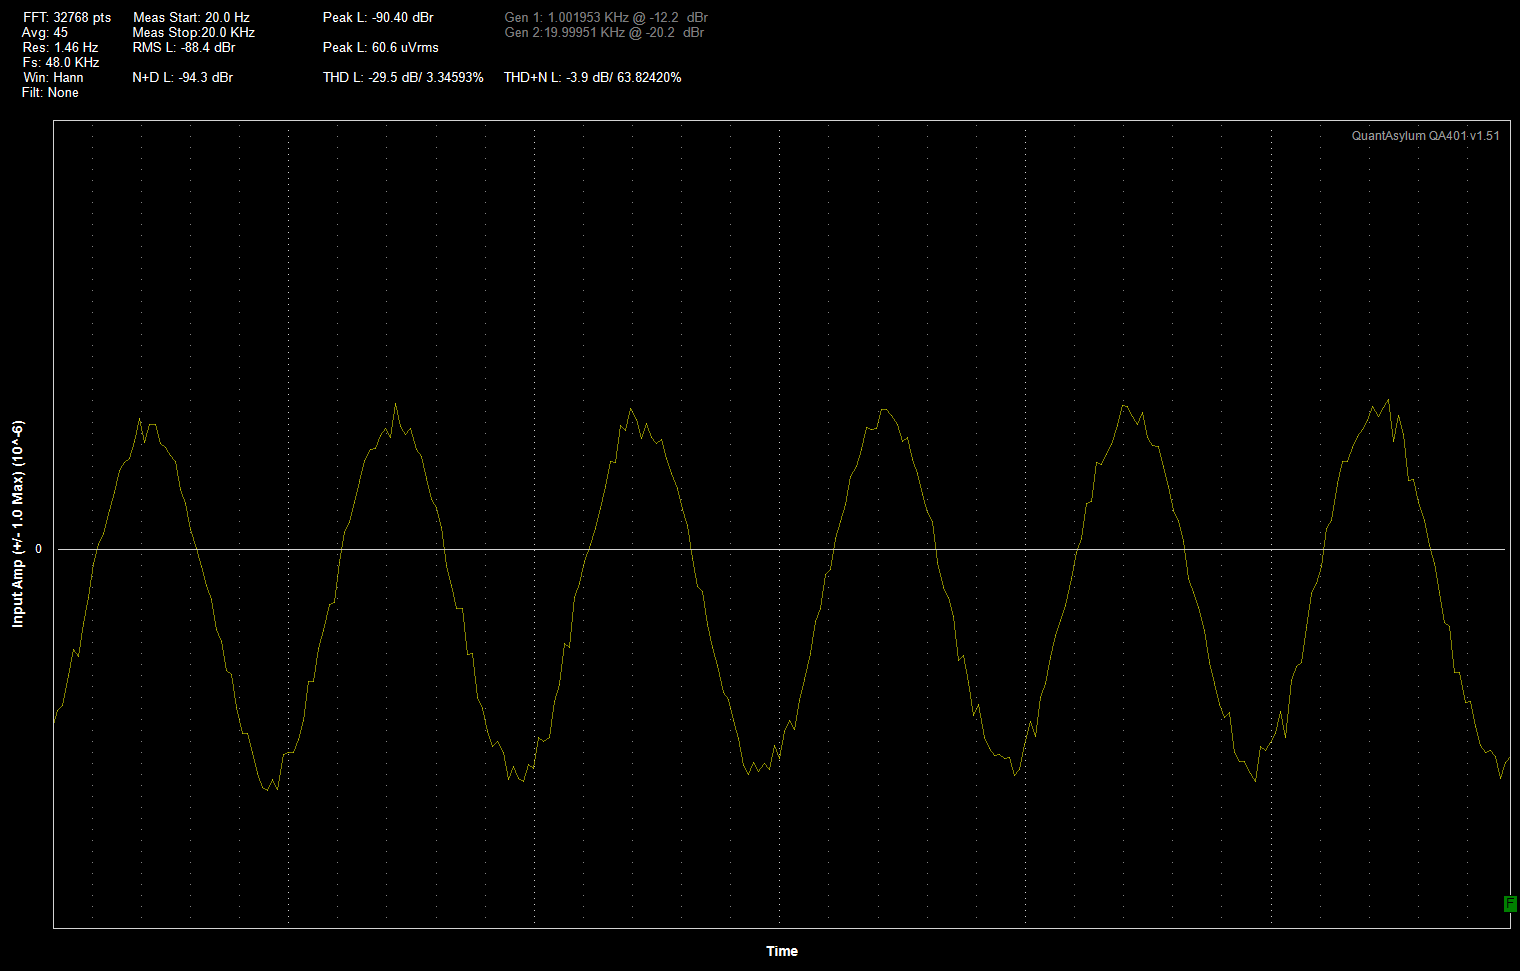Click the 'Meas Stop:20.0 KHz' text
Image resolution: width=1520 pixels, height=971 pixels.
tap(193, 33)
